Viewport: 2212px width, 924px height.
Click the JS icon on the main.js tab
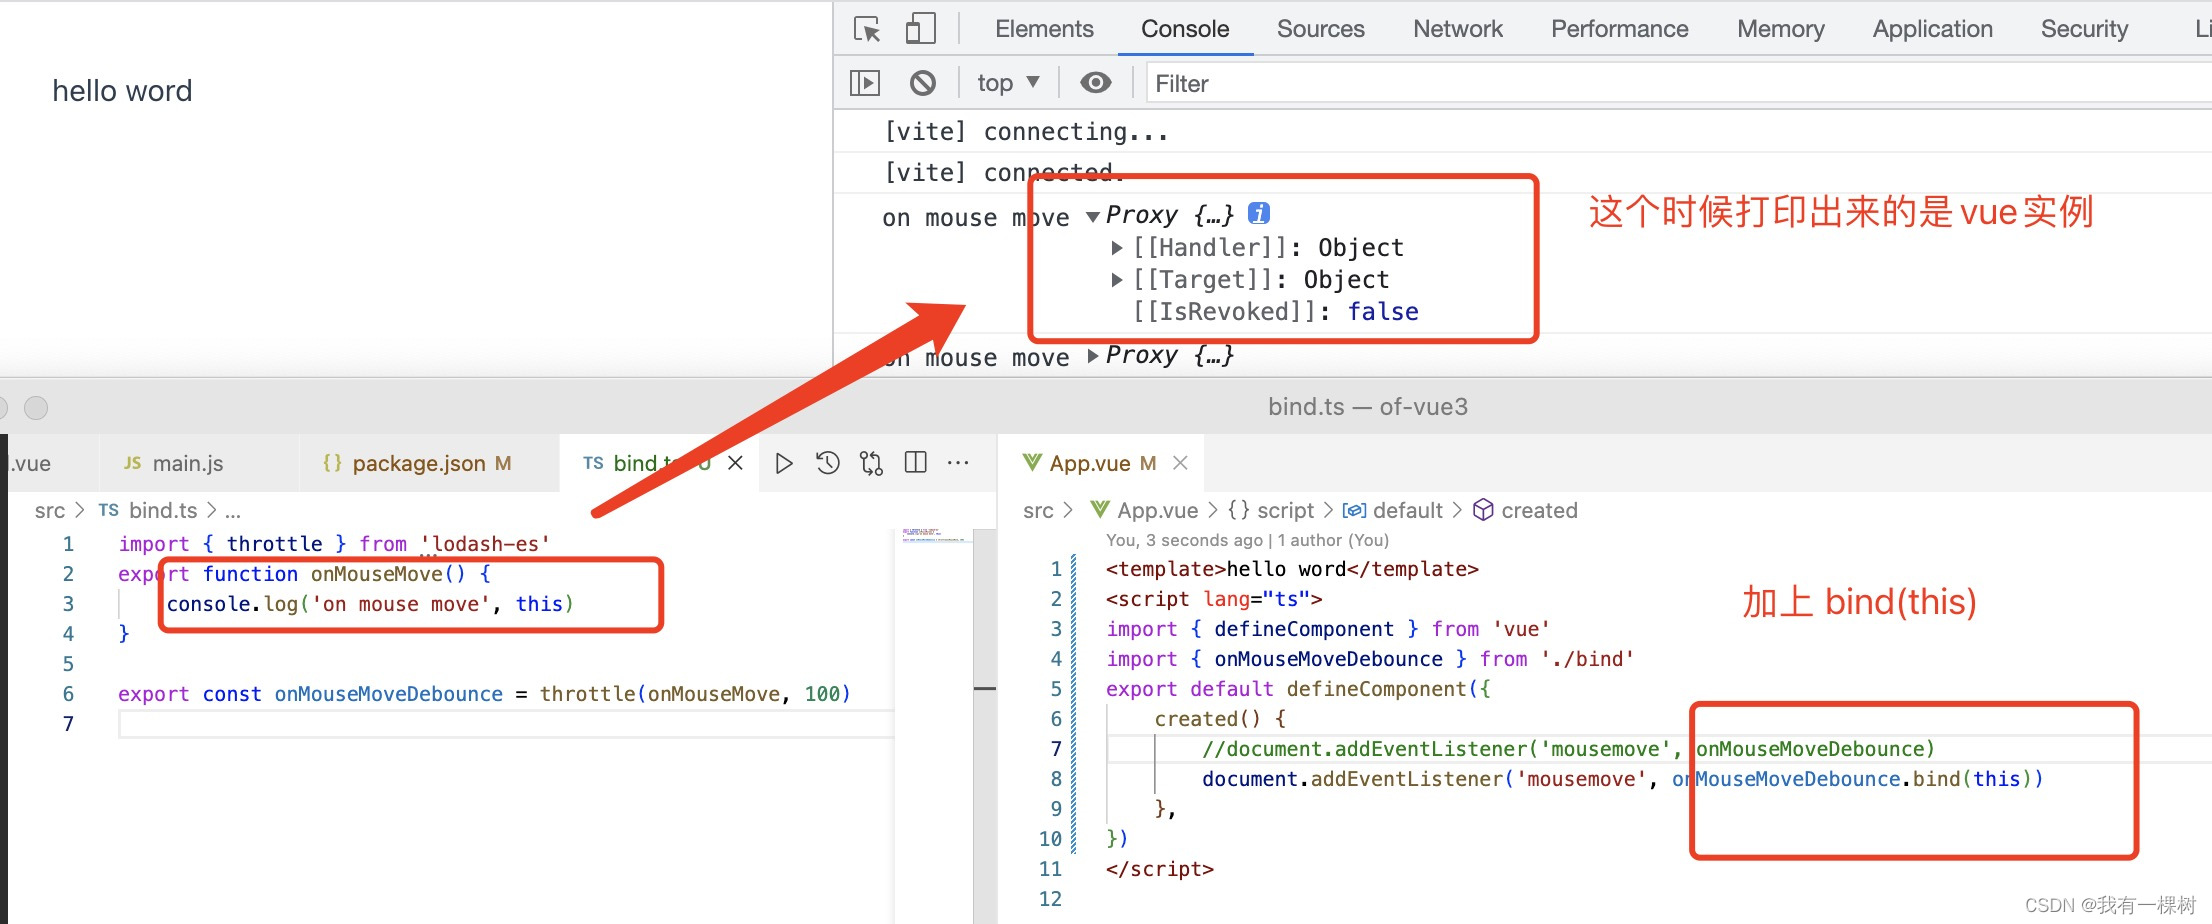(x=132, y=463)
